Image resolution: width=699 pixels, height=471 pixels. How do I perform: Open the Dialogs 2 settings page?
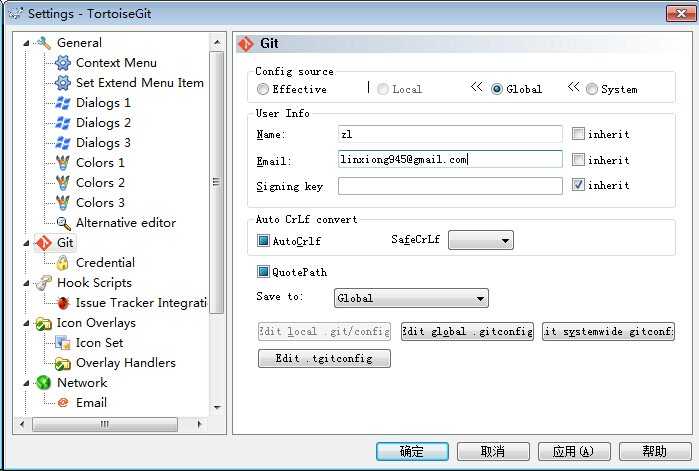(x=103, y=123)
